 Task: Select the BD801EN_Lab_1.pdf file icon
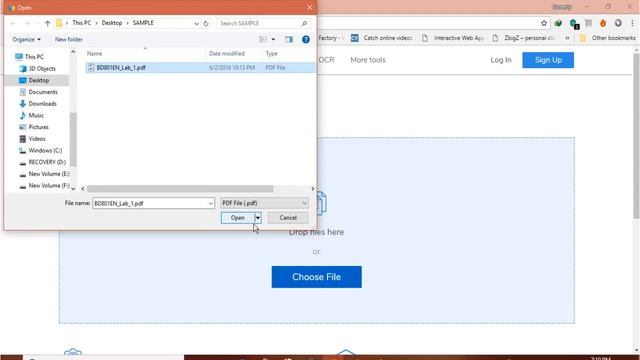tap(91, 68)
